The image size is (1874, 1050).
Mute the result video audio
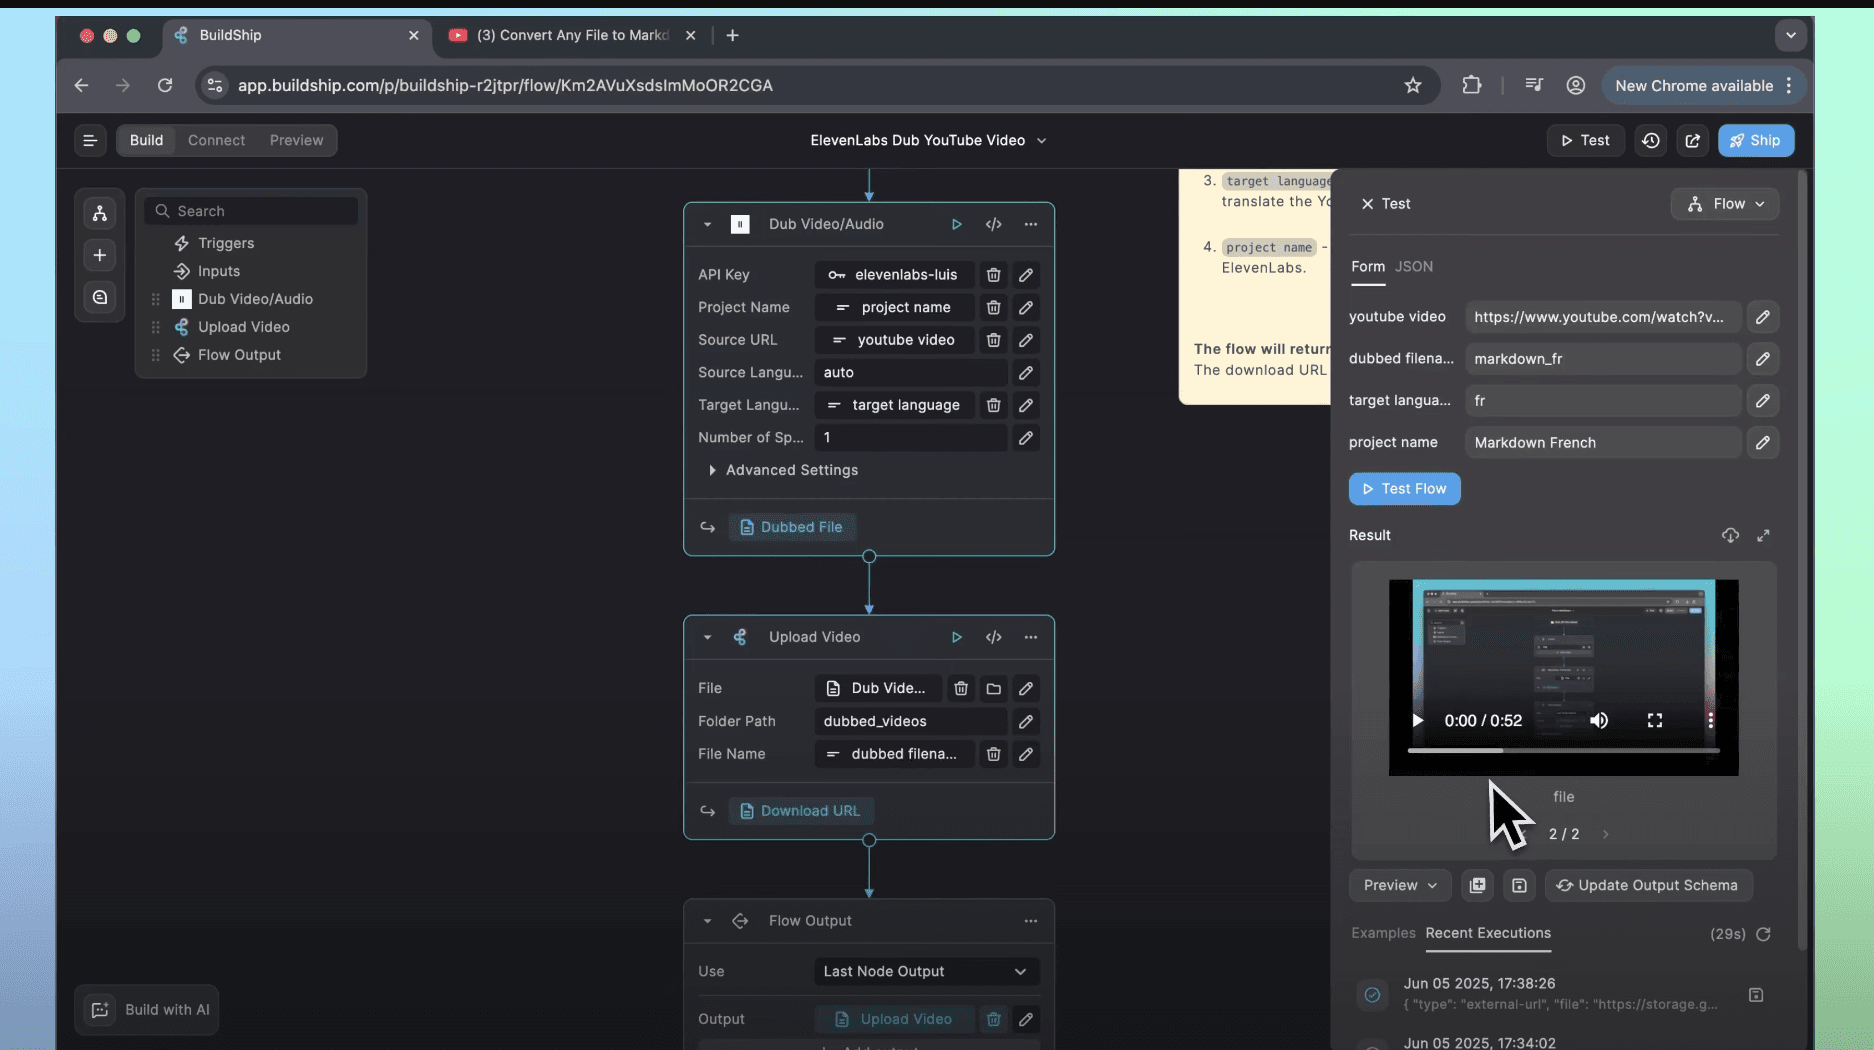pos(1599,720)
